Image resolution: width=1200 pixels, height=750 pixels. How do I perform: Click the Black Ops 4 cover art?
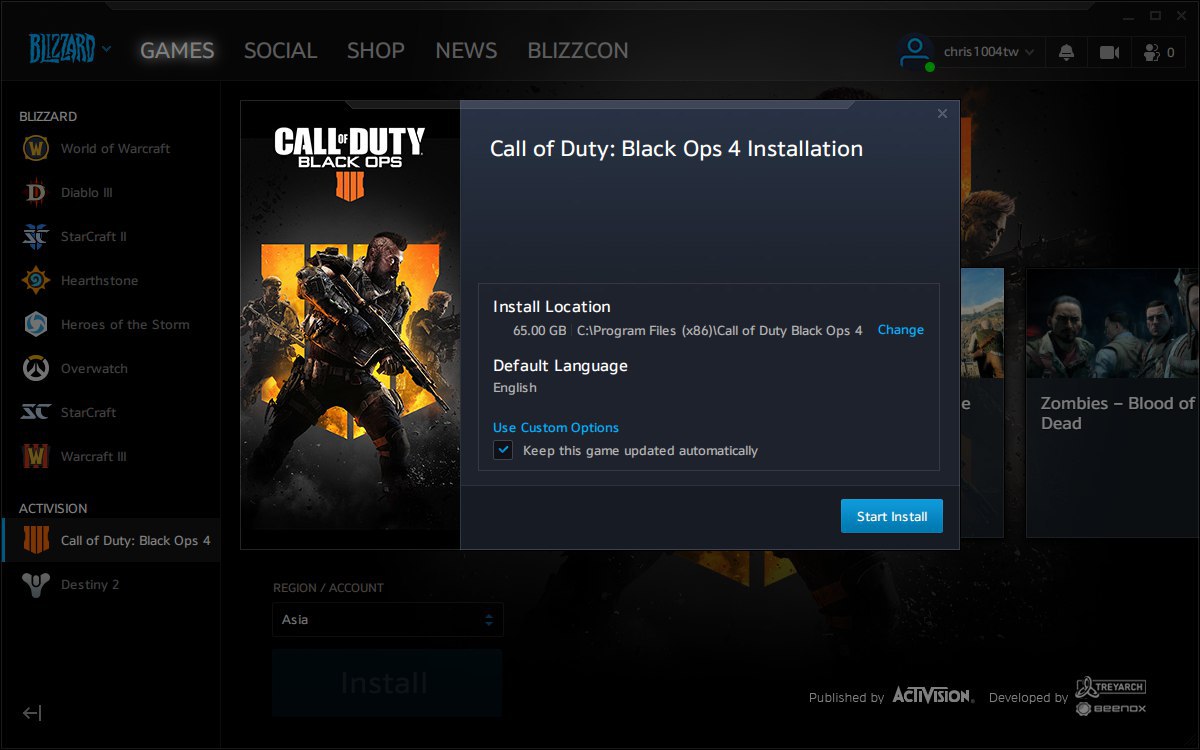pos(350,324)
